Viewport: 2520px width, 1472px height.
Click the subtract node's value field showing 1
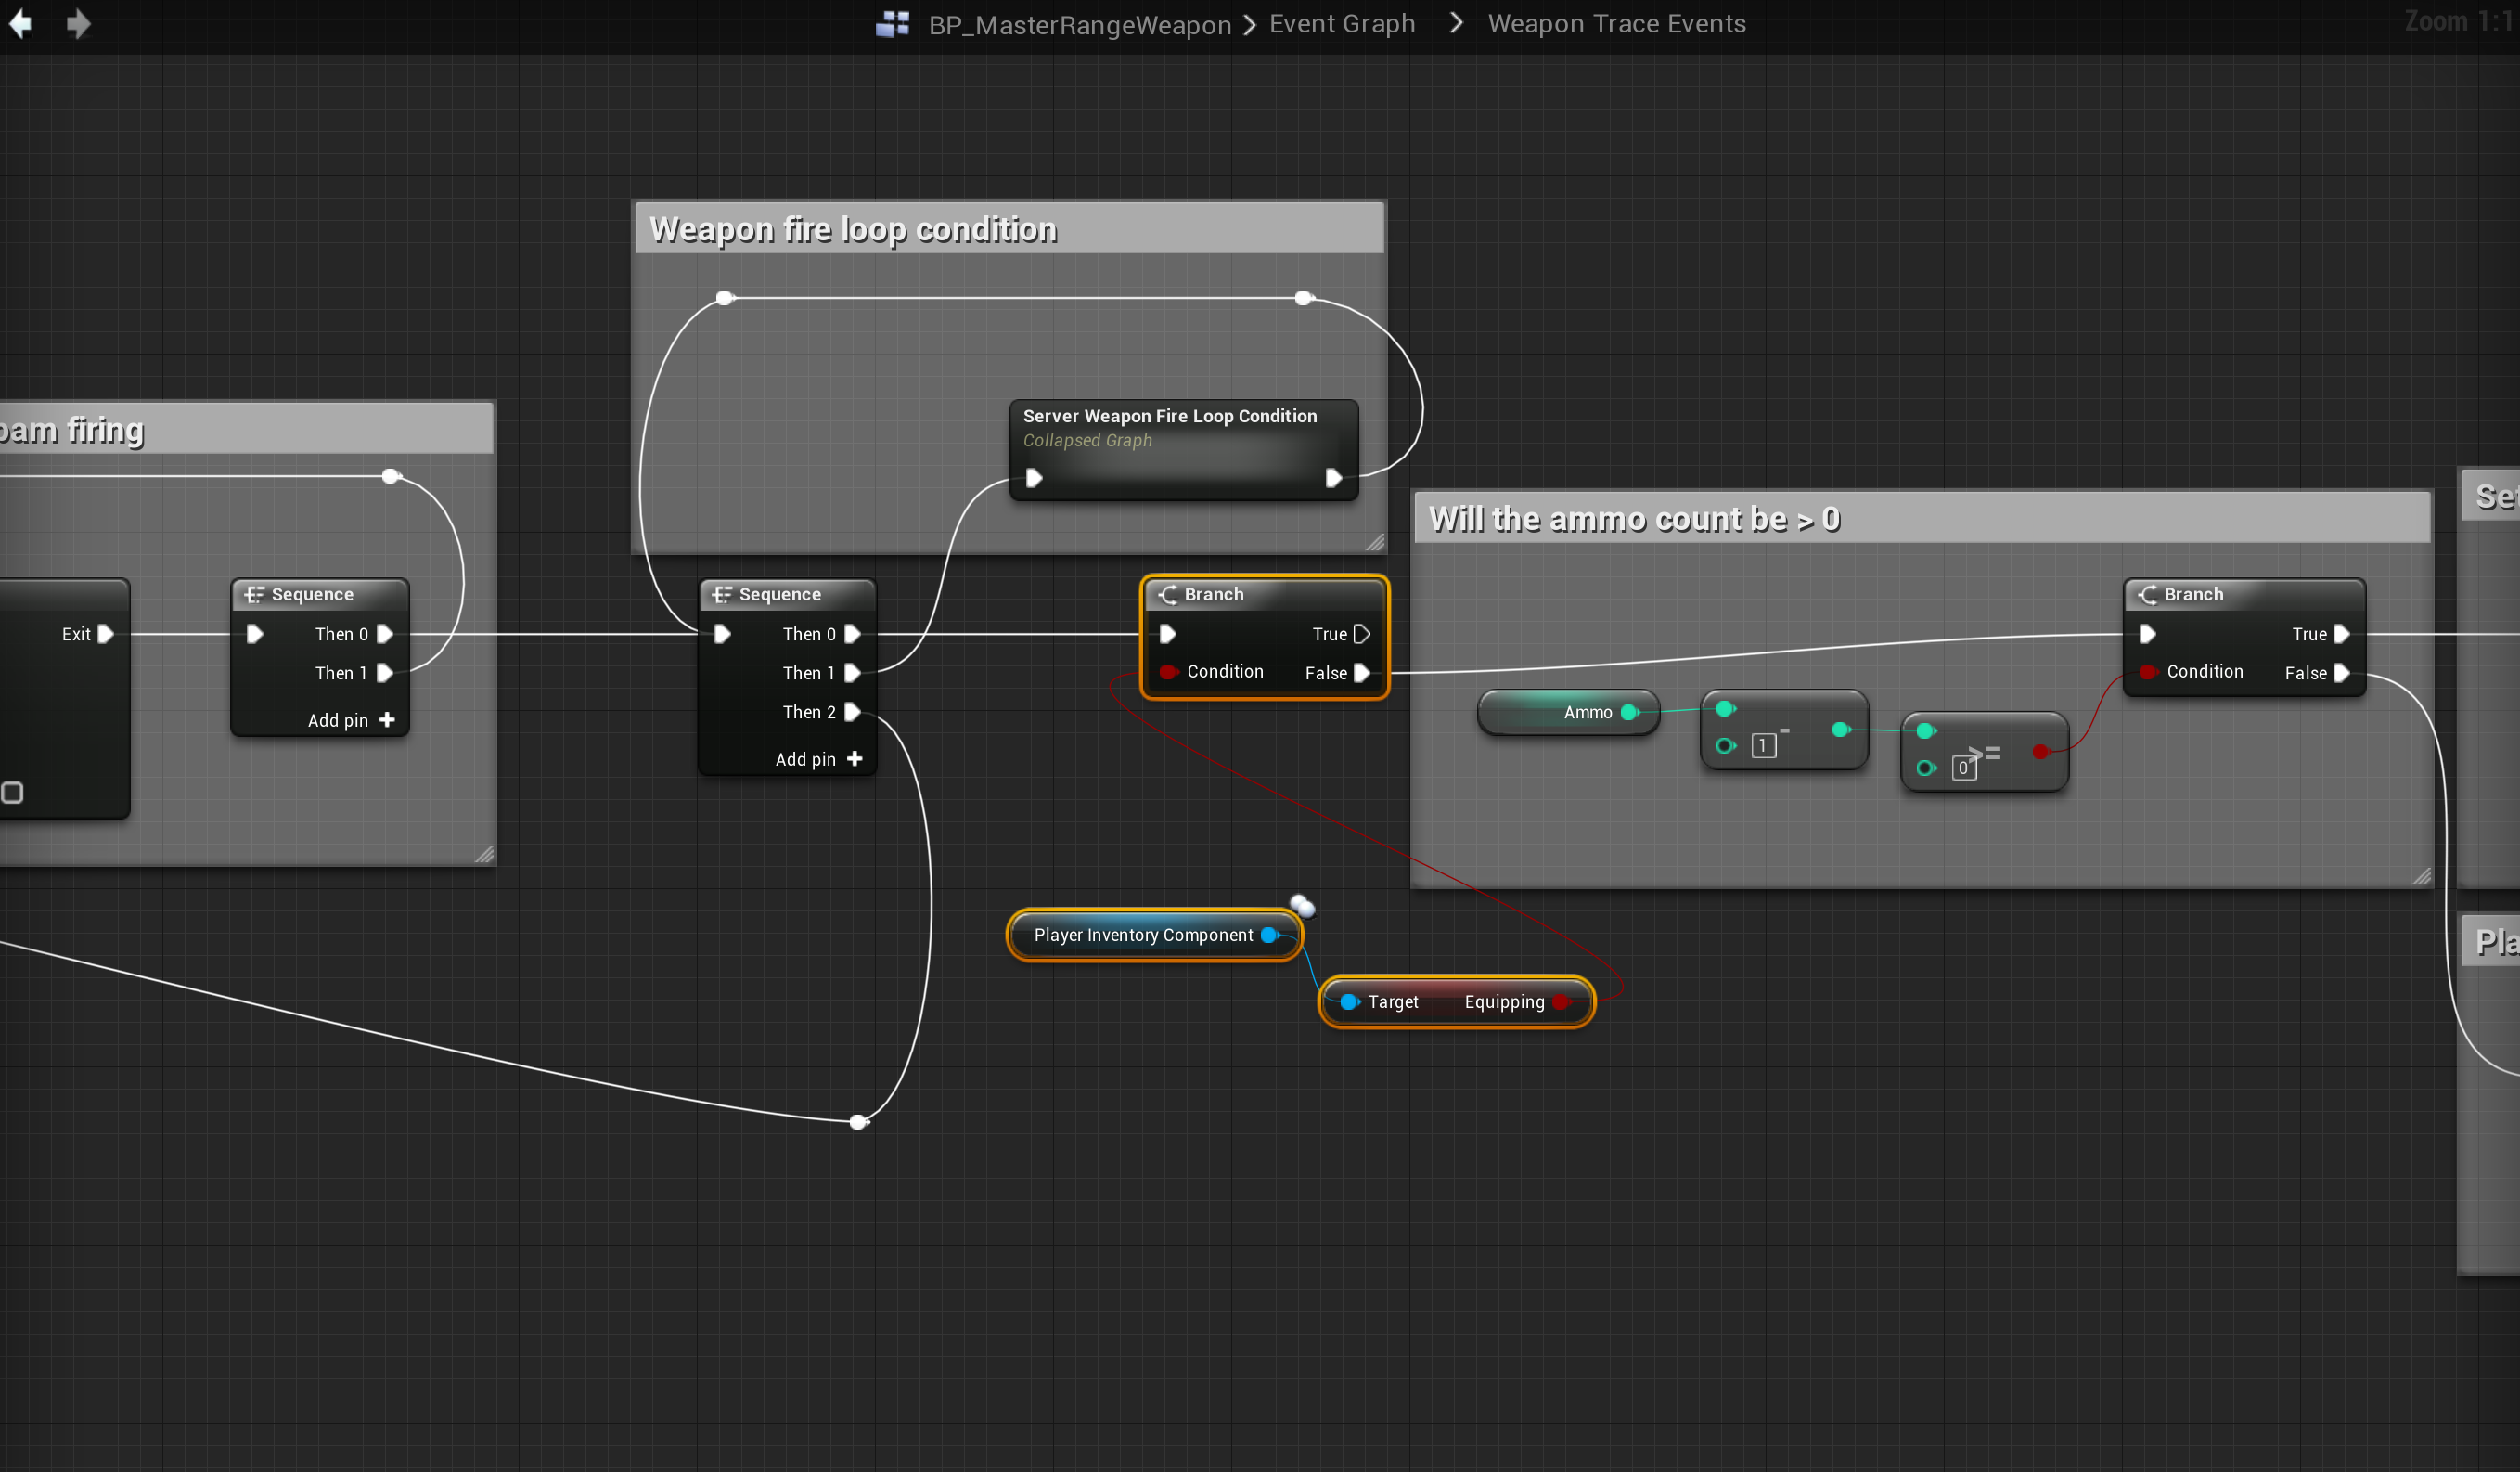(1763, 746)
